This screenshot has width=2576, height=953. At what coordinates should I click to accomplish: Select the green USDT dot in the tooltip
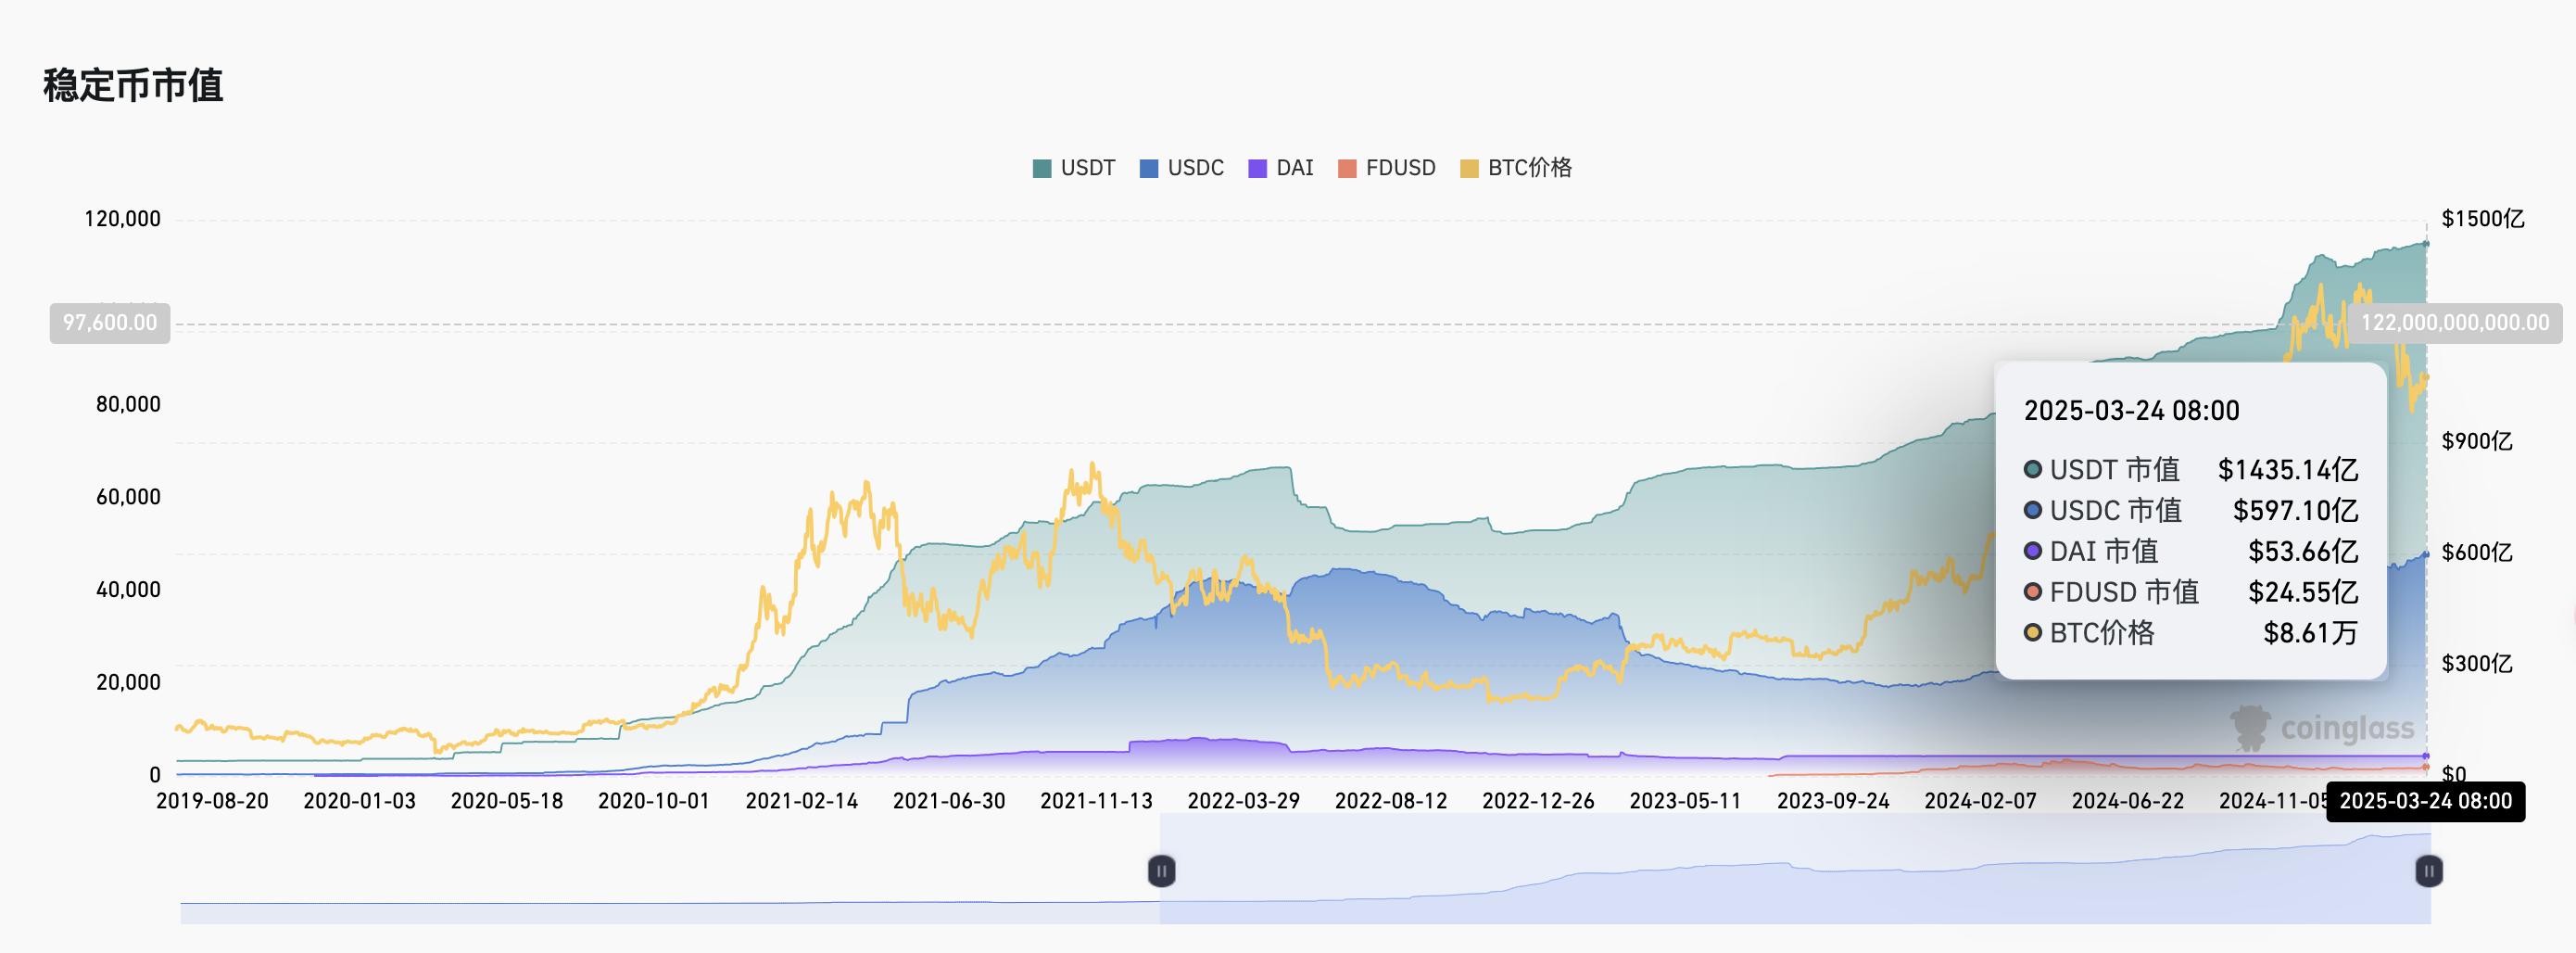[x=2033, y=468]
